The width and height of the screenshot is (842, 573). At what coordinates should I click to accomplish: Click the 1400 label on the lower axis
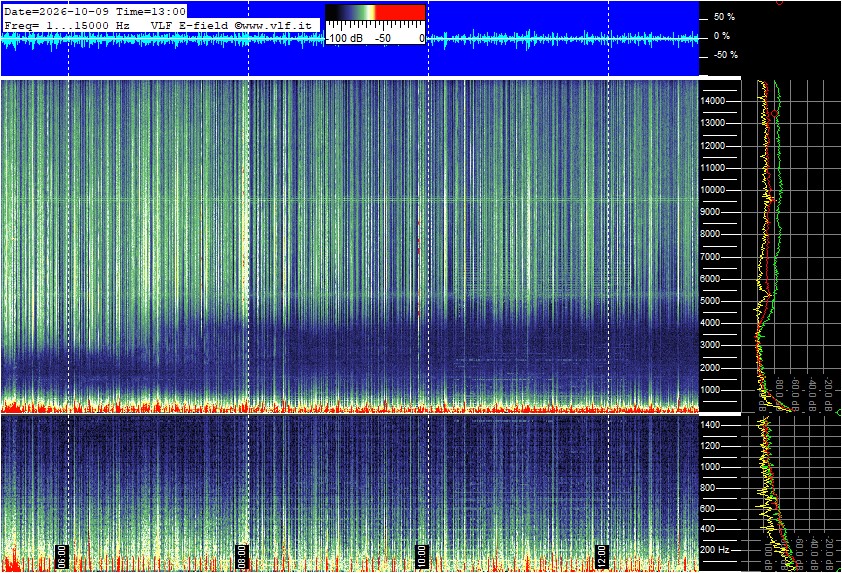coord(710,425)
